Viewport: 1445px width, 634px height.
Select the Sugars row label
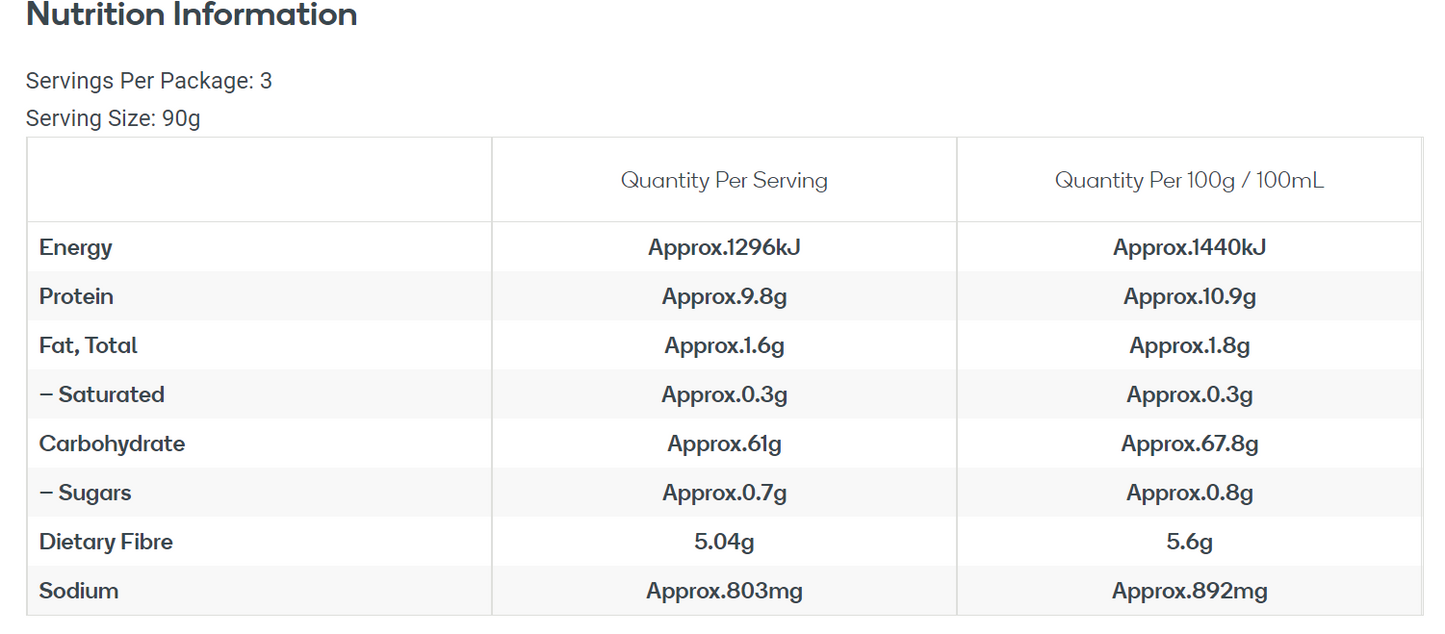(x=85, y=492)
